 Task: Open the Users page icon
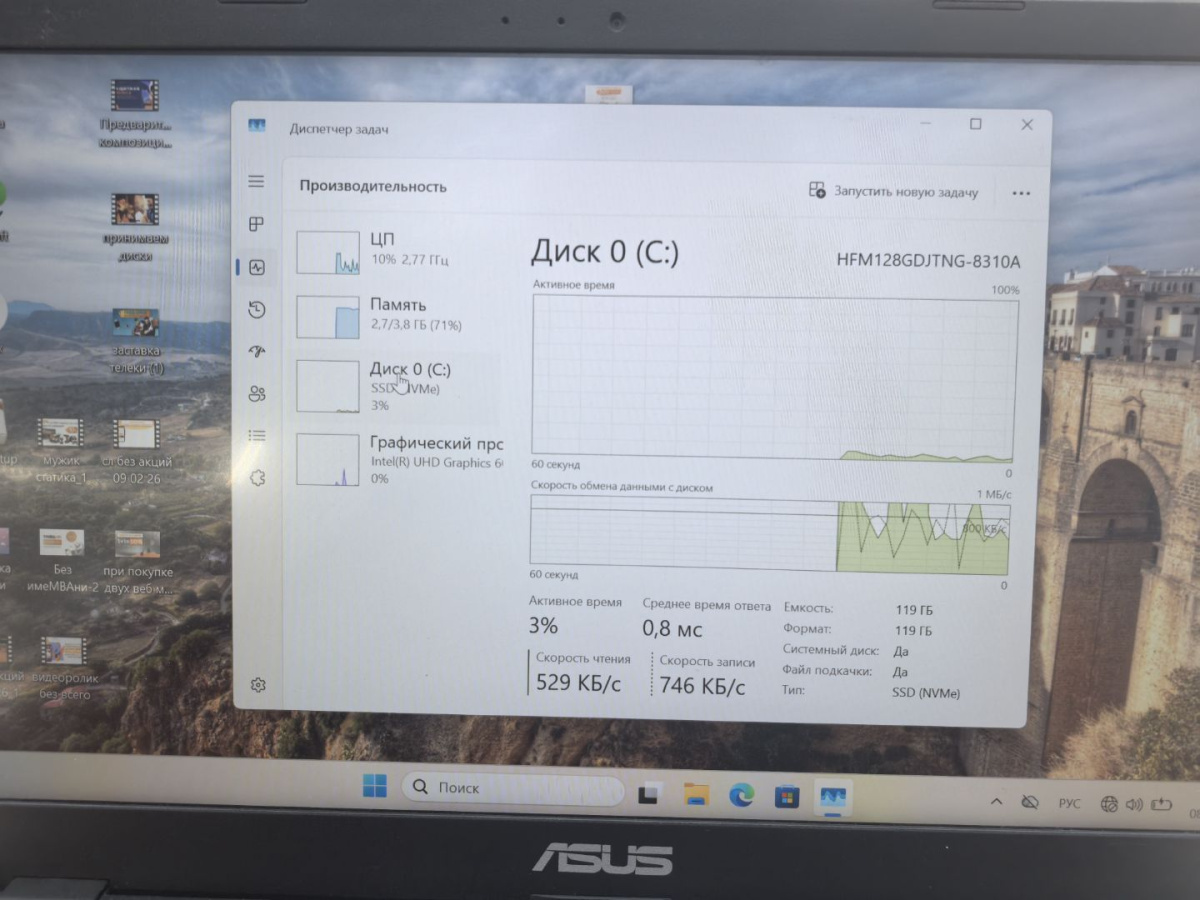257,393
